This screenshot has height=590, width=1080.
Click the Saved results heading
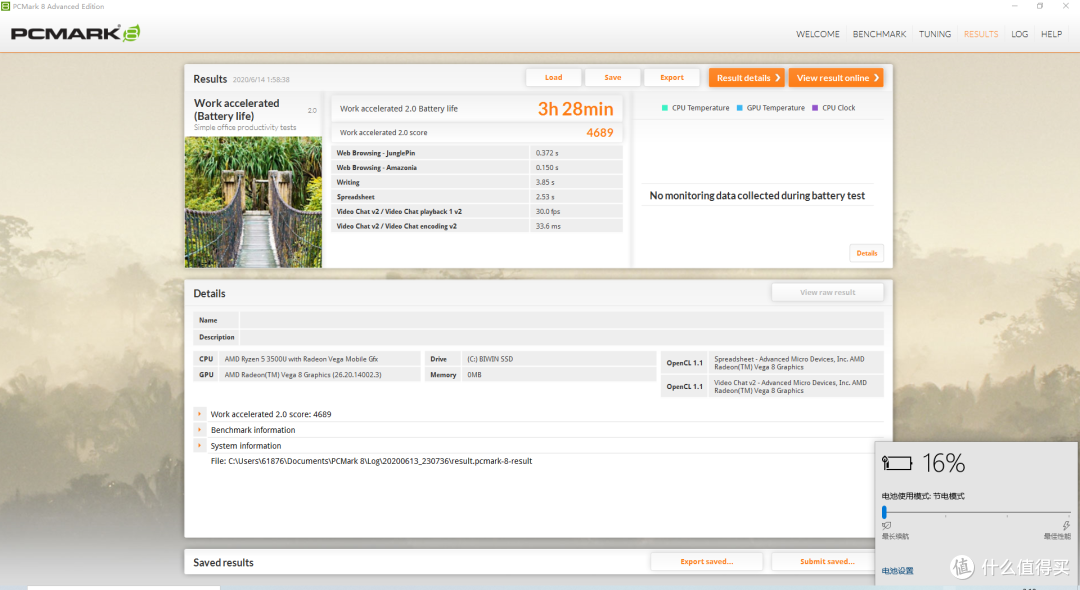point(223,562)
